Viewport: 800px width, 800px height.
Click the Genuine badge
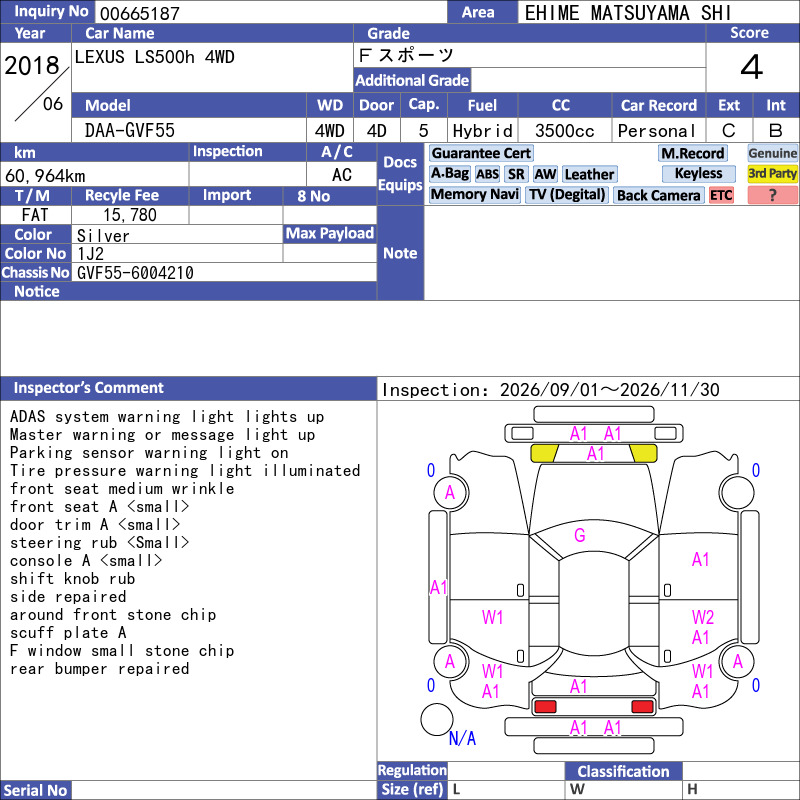point(772,153)
